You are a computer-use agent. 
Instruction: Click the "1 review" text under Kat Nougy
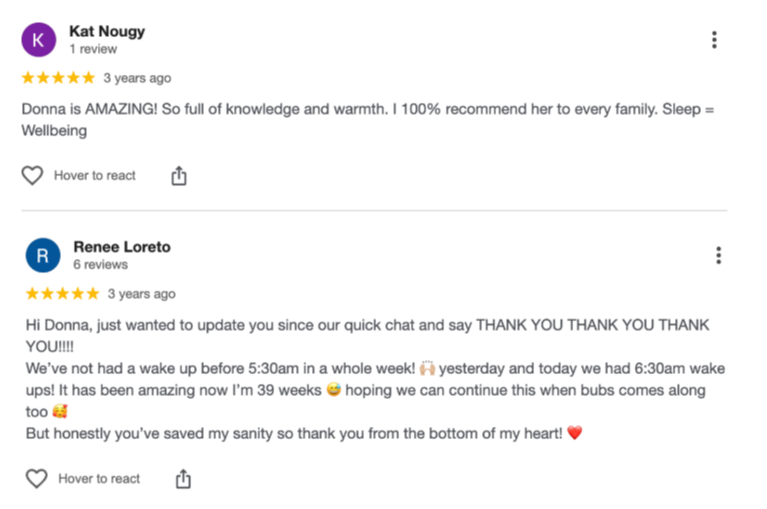pyautogui.click(x=93, y=49)
